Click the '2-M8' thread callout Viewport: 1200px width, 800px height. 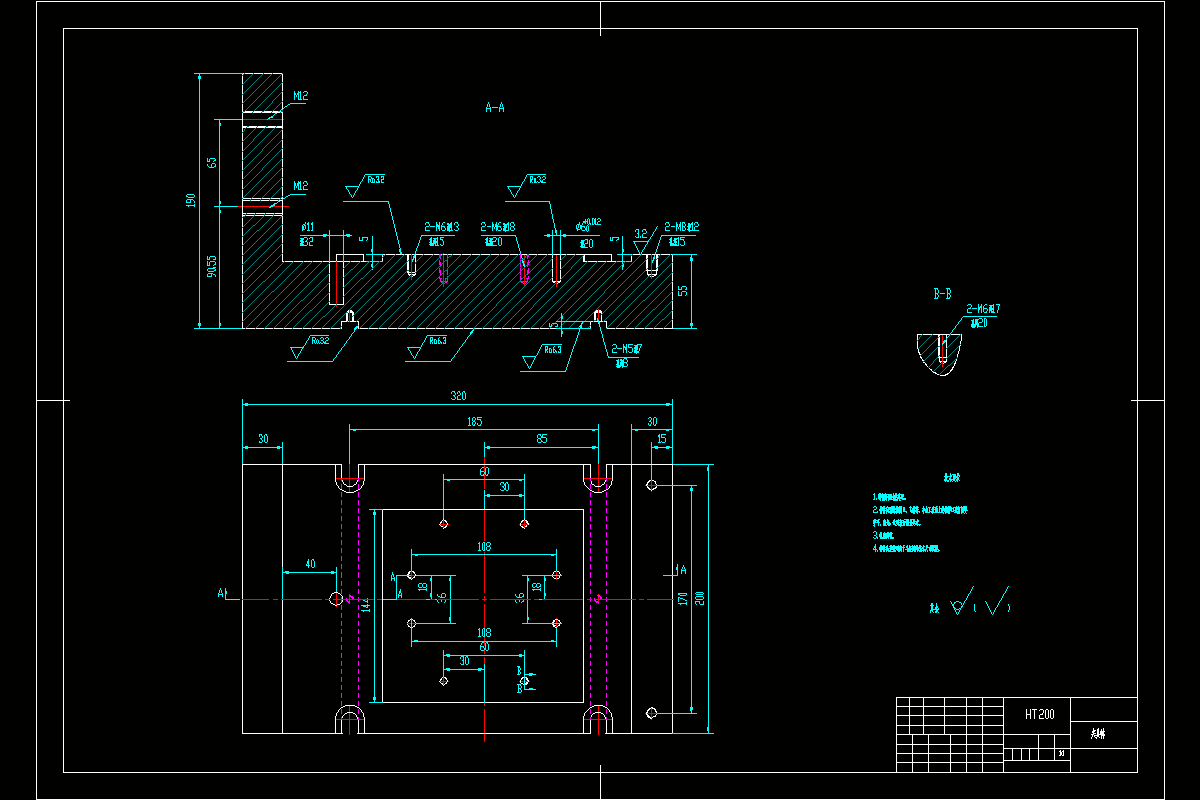click(x=680, y=227)
